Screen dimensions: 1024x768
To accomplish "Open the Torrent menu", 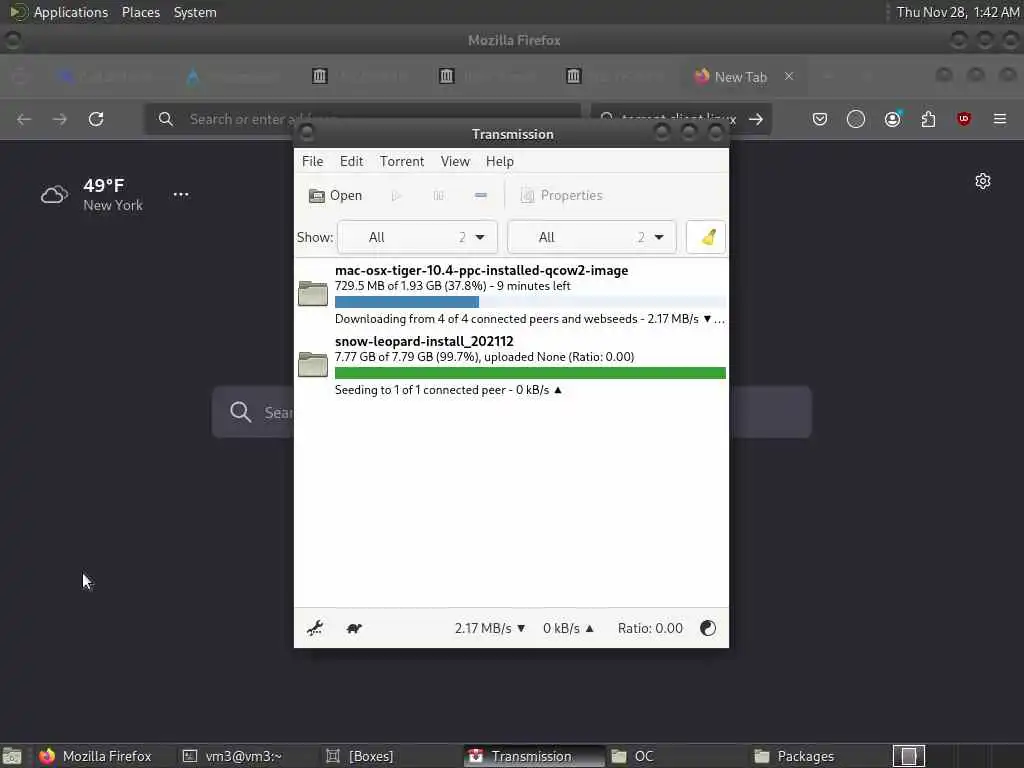I will pos(402,161).
